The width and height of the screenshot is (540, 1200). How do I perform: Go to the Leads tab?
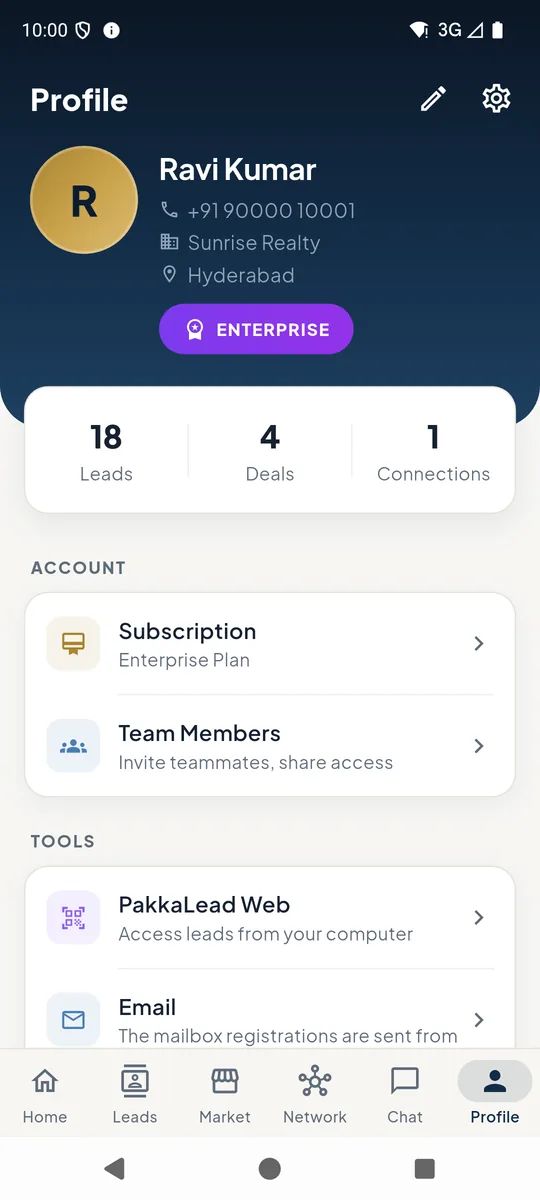(135, 1095)
